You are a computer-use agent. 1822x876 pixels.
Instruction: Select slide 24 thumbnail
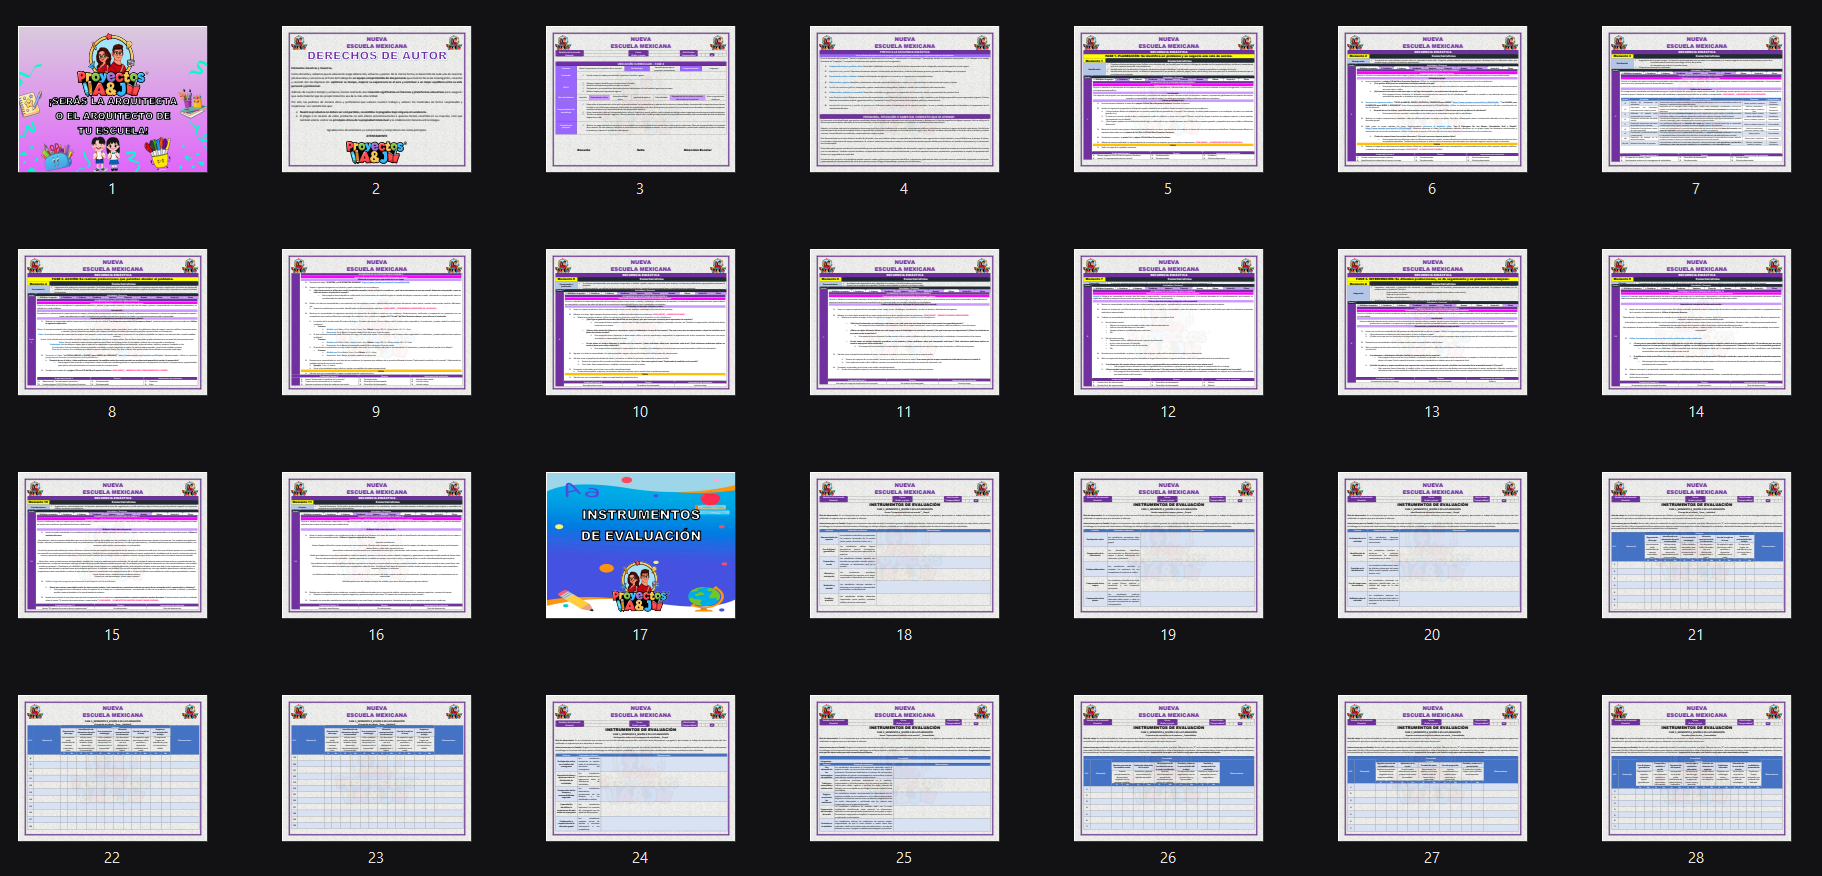[640, 768]
